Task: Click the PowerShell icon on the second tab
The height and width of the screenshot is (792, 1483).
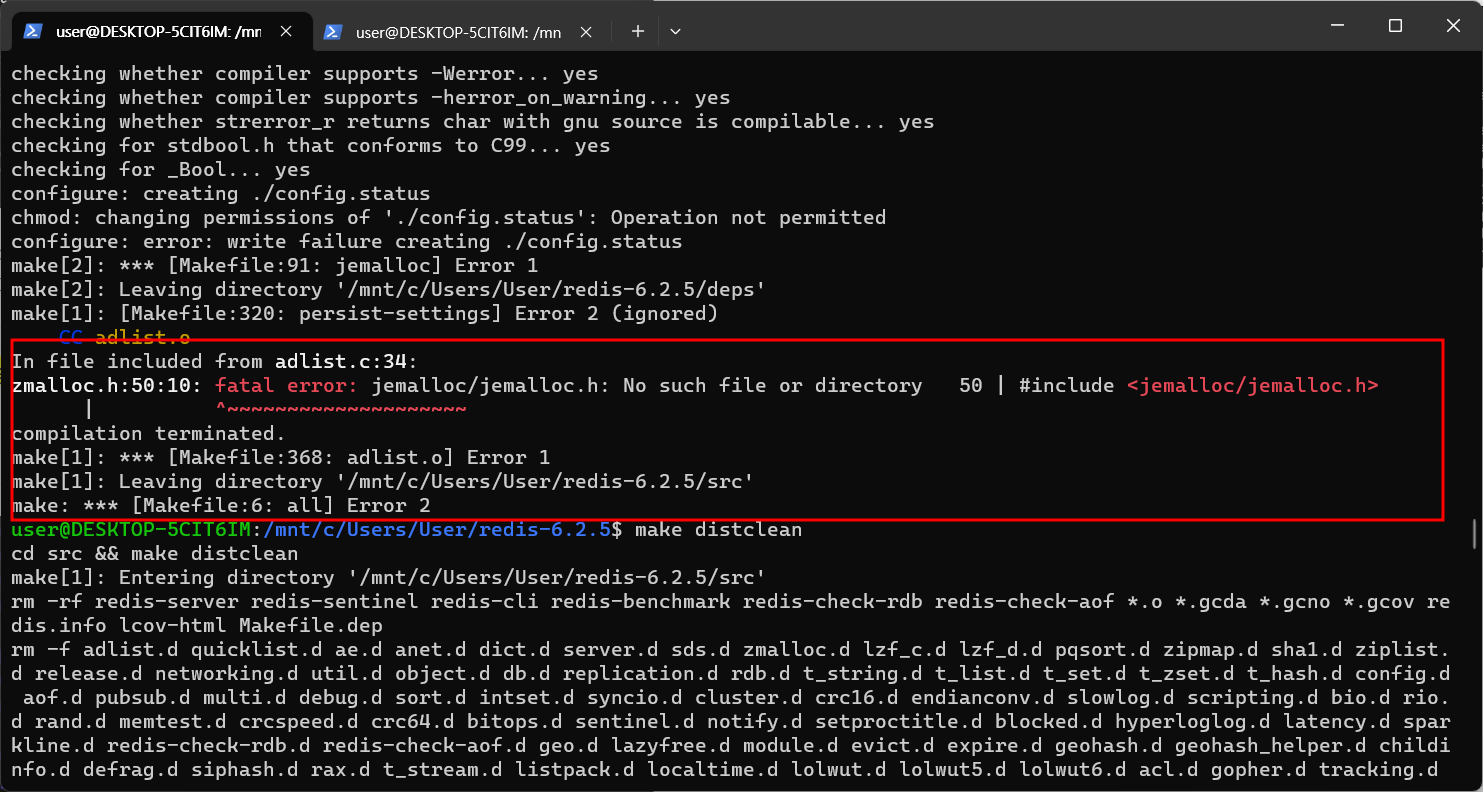Action: click(x=335, y=31)
